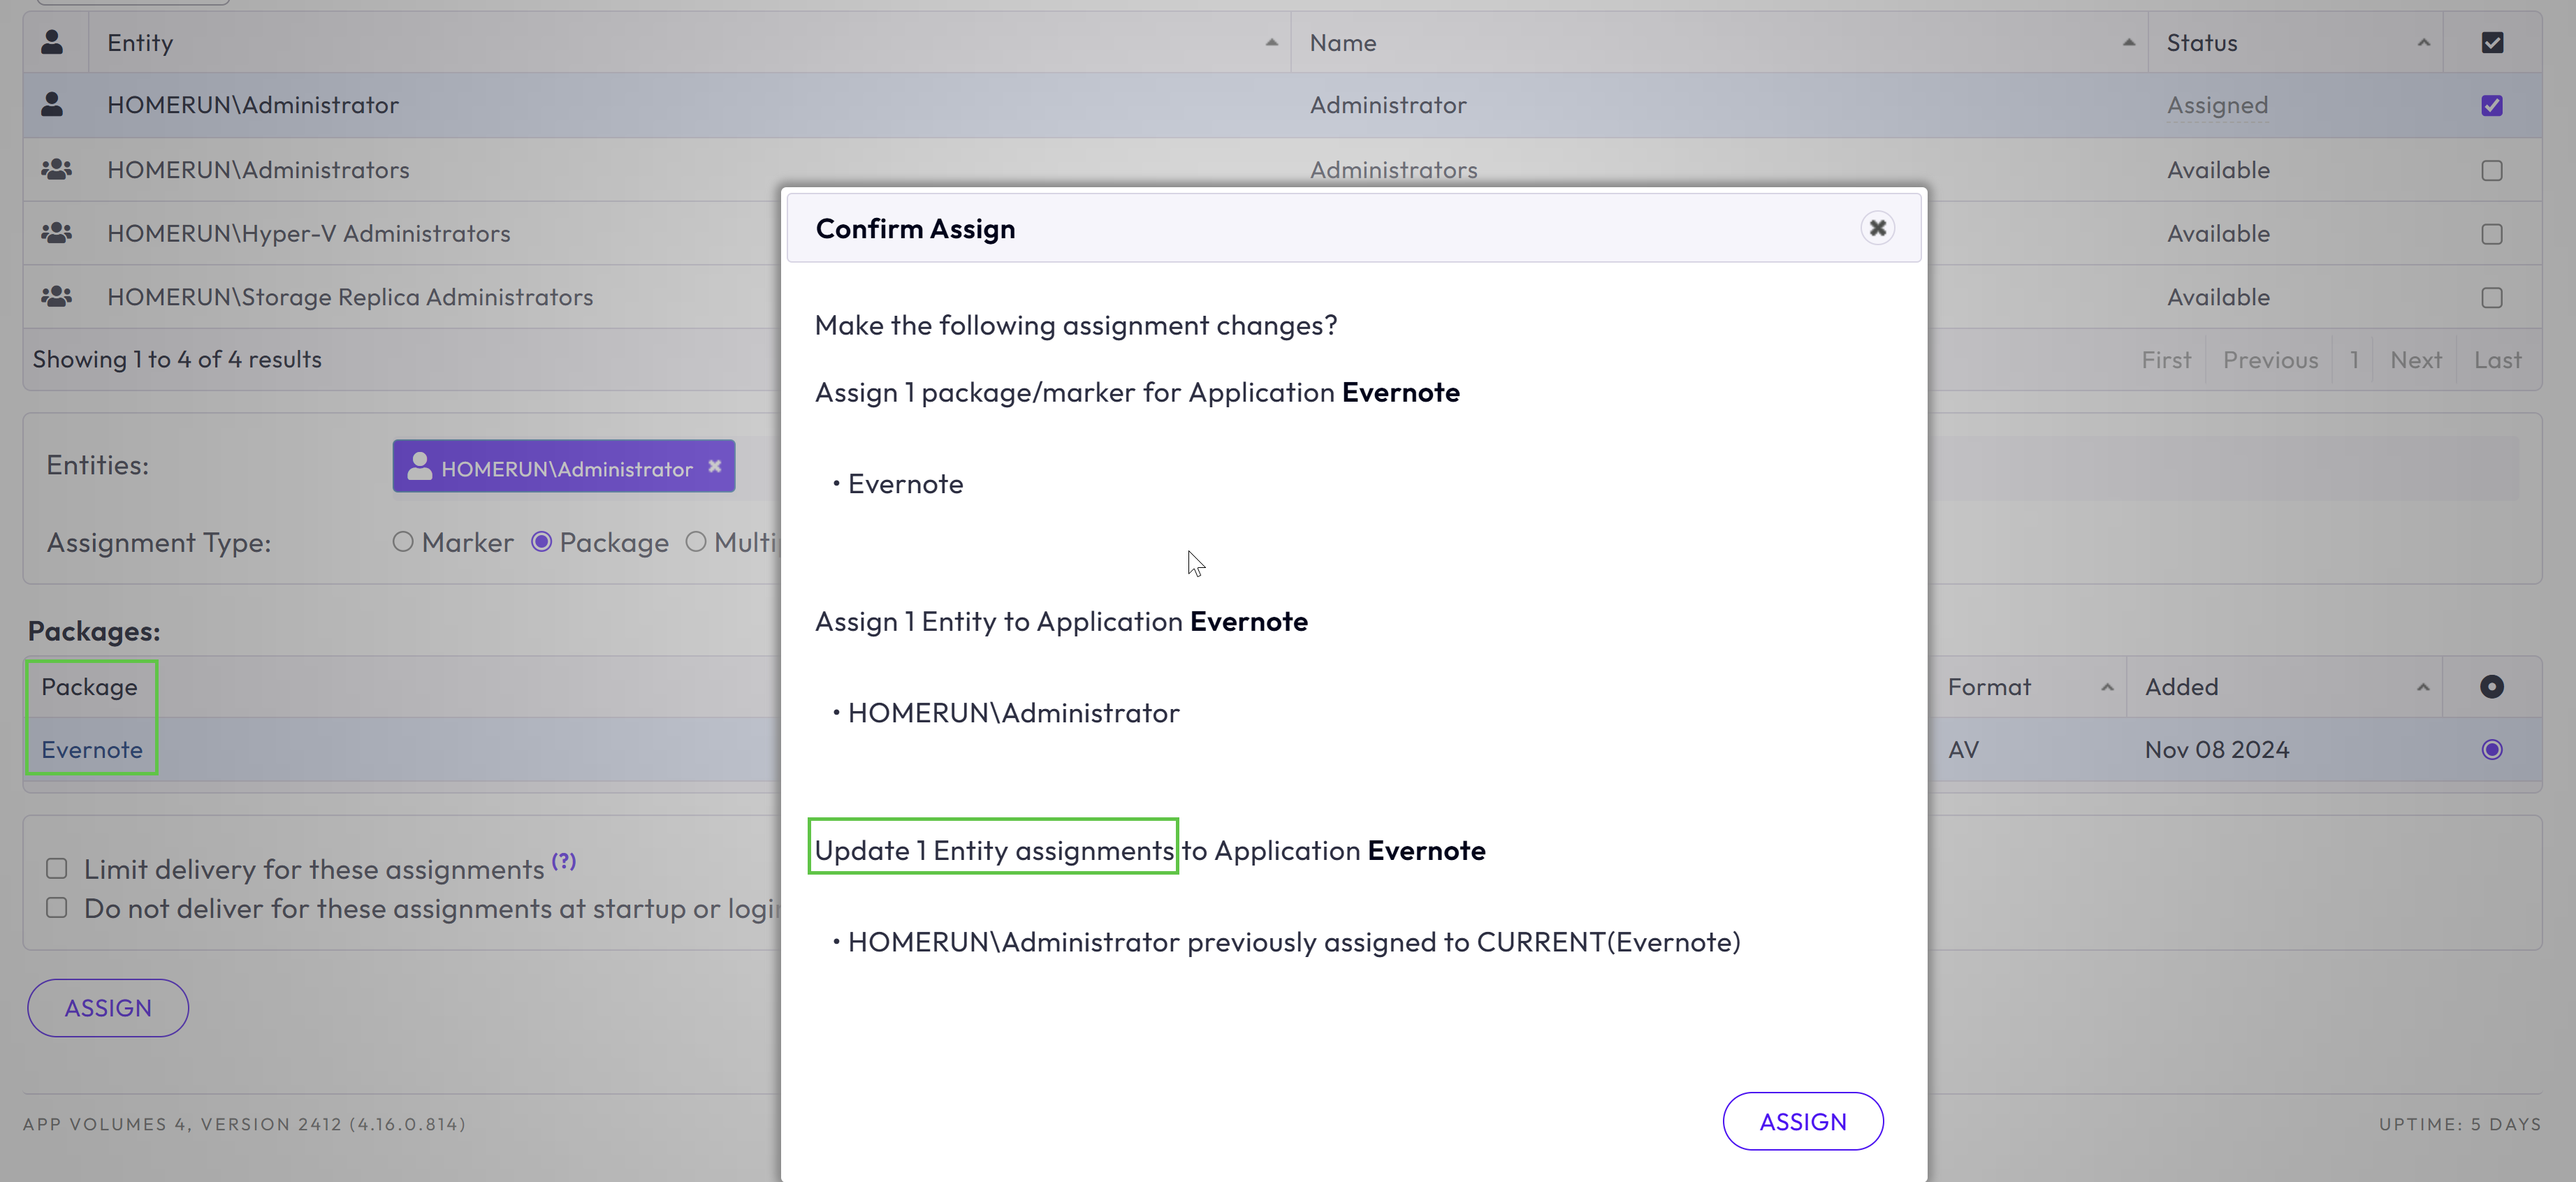Click Available status of HOMERUN\Administrators row
Screen dimensions: 2576x1182
(2218, 169)
